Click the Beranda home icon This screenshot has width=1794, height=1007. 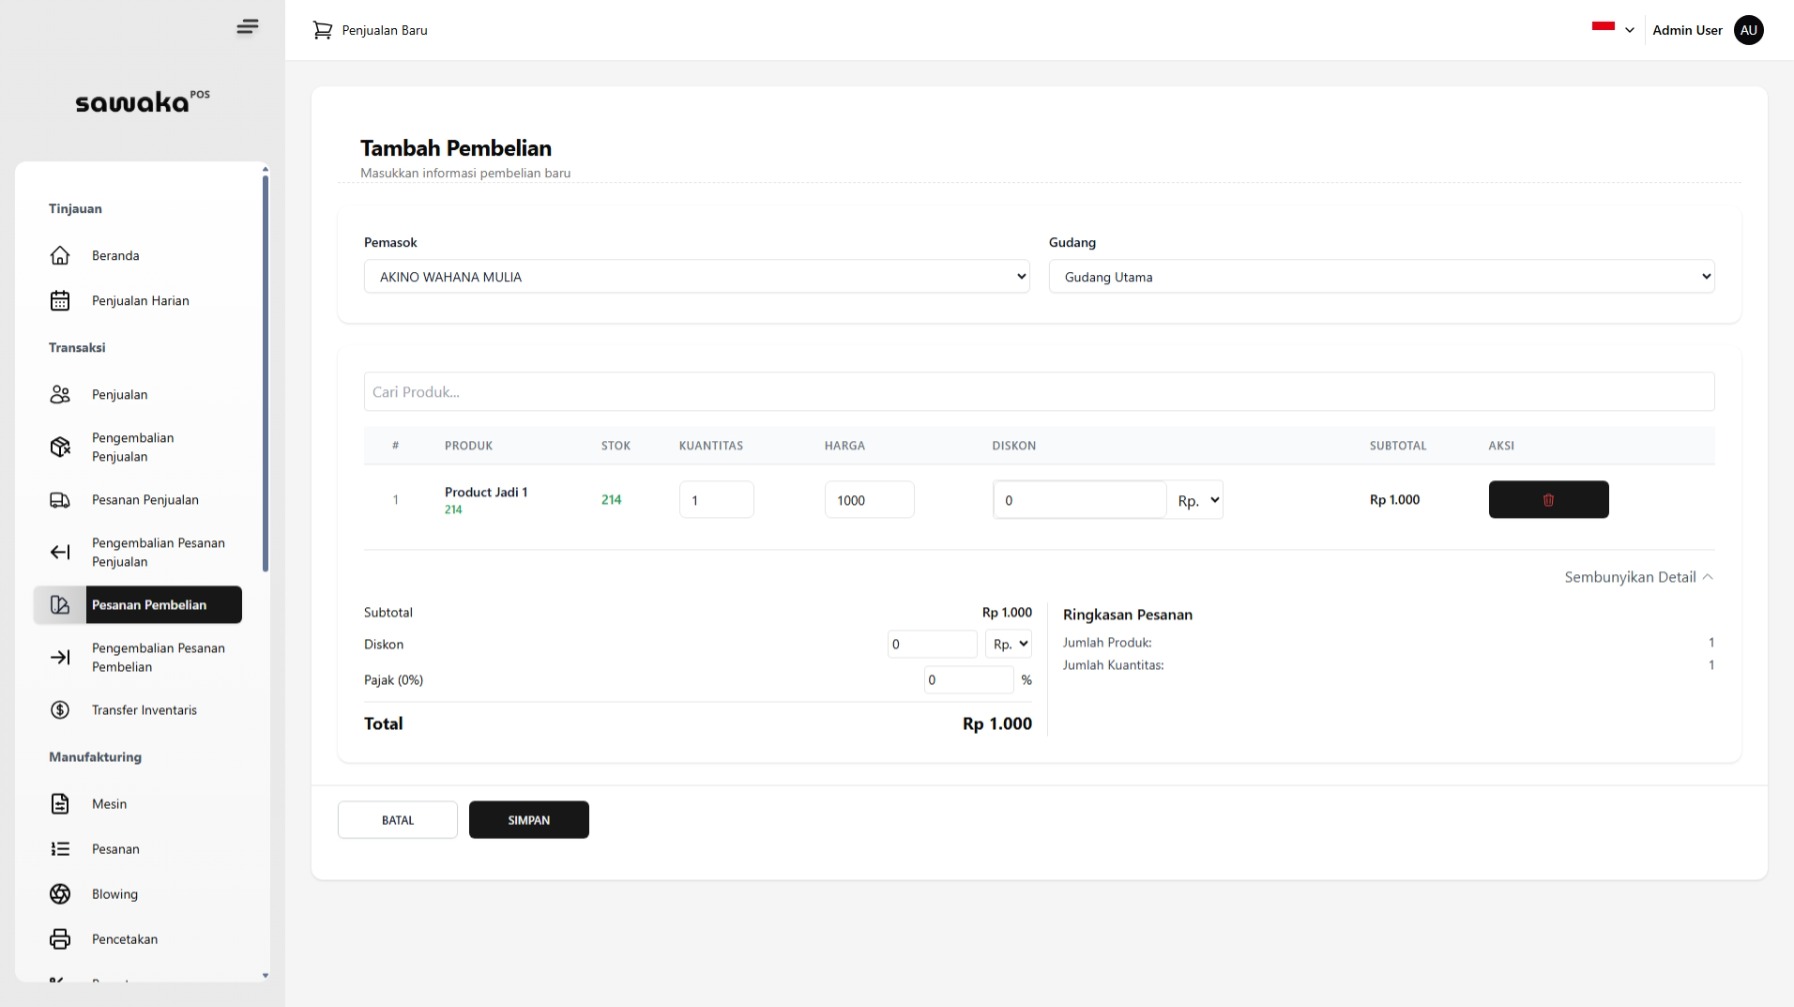(x=60, y=256)
